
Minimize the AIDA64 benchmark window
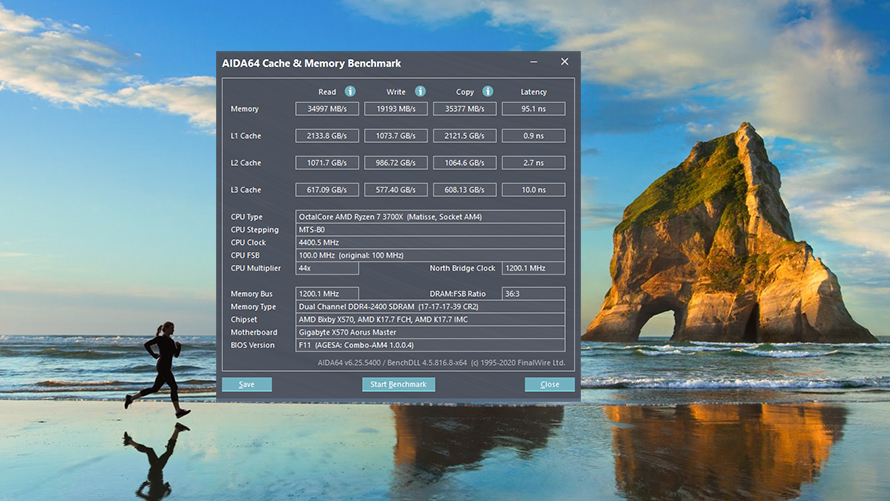coord(534,62)
